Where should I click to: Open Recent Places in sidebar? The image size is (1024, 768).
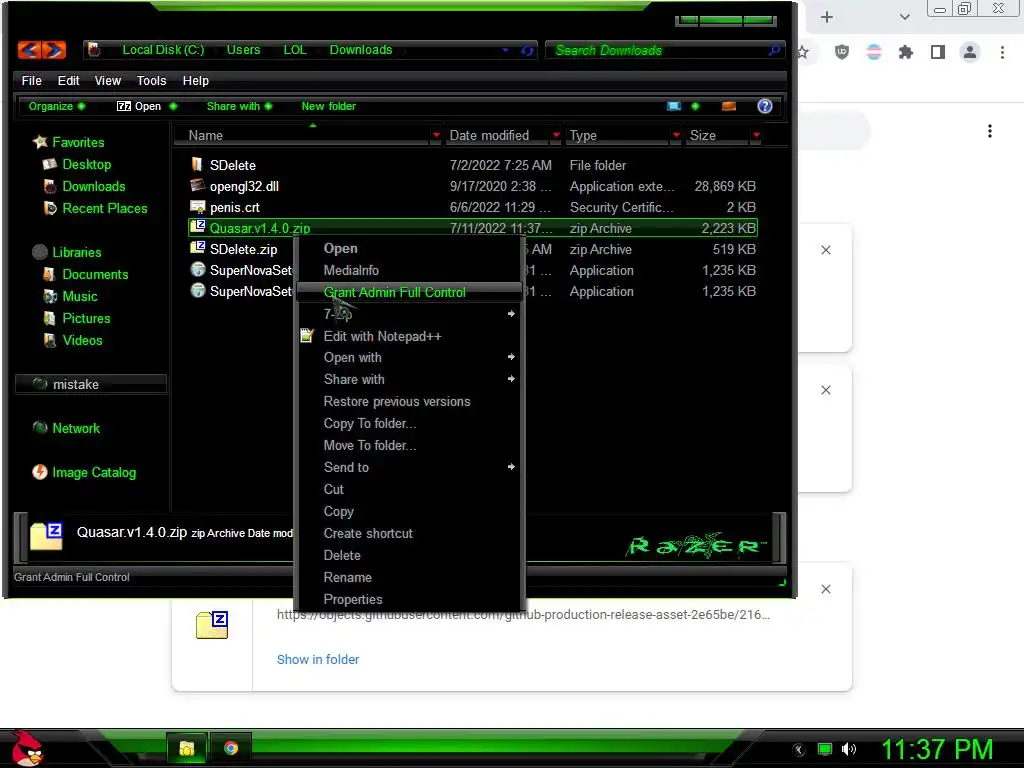click(104, 208)
